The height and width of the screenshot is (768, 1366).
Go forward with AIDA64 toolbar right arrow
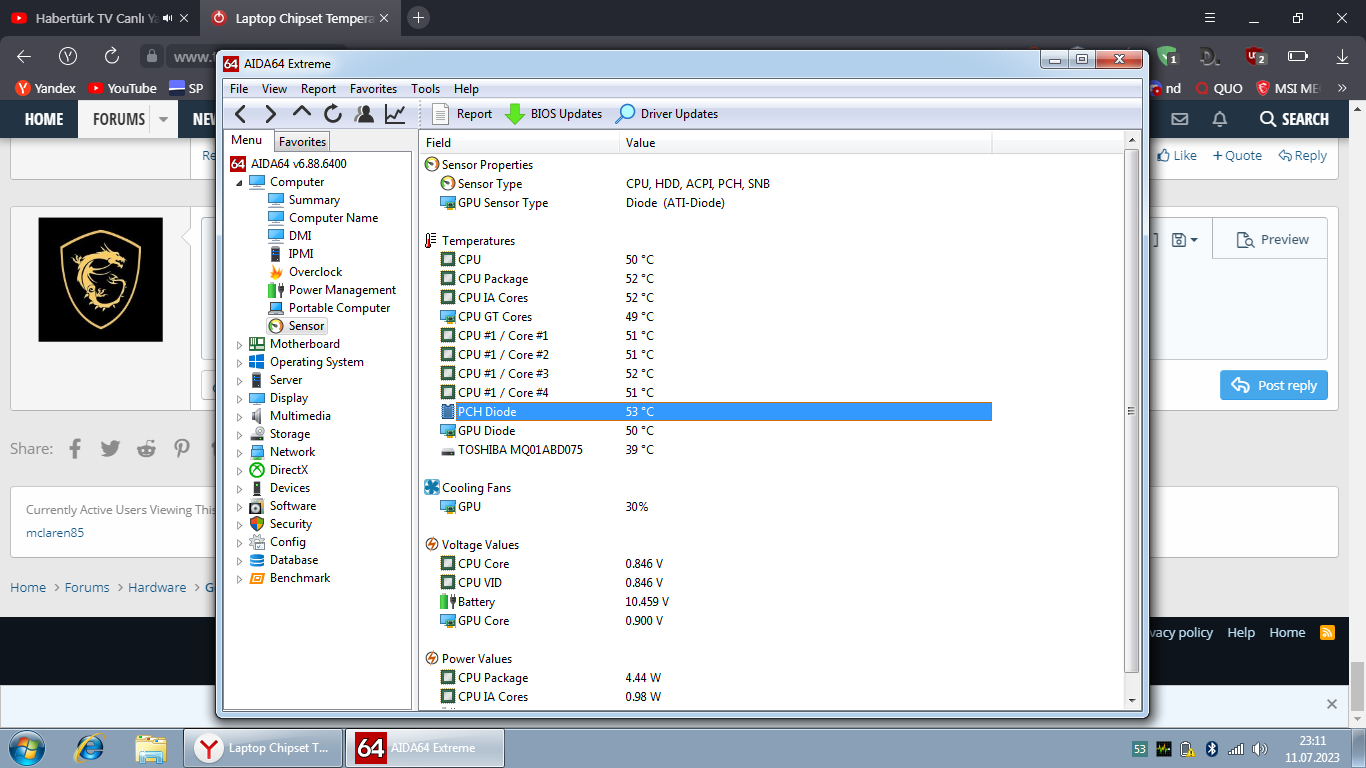[271, 114]
